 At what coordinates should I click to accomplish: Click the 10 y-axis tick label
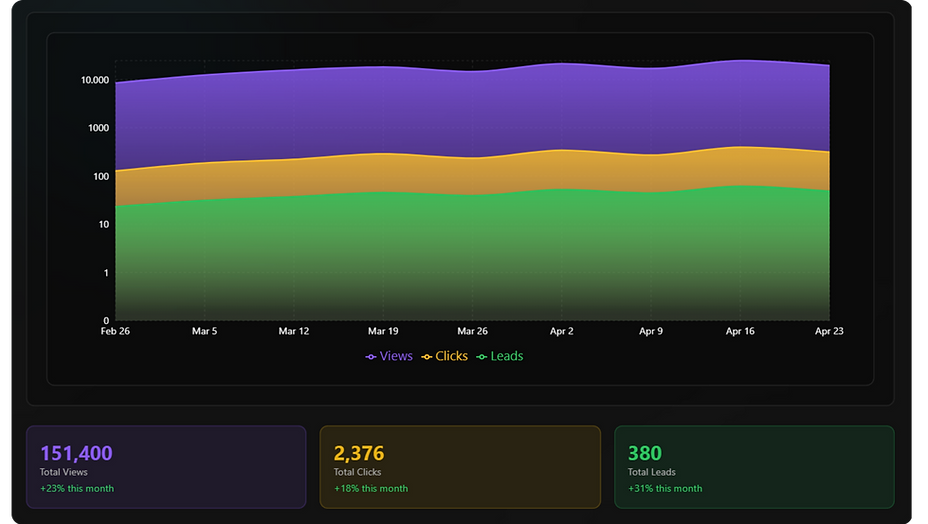[104, 224]
